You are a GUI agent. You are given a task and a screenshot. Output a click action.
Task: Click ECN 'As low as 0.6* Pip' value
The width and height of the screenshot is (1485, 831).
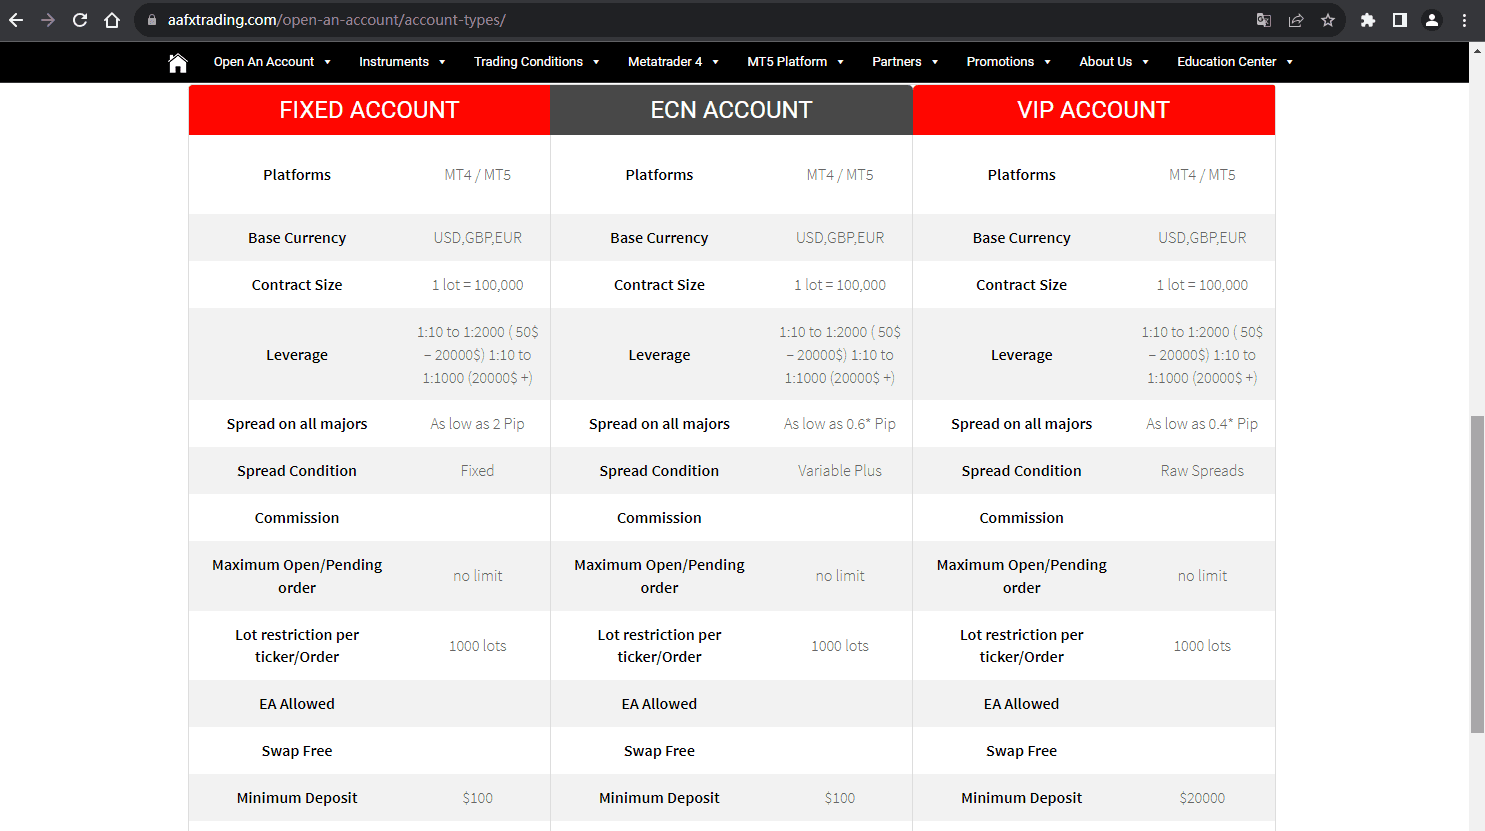[x=840, y=424]
